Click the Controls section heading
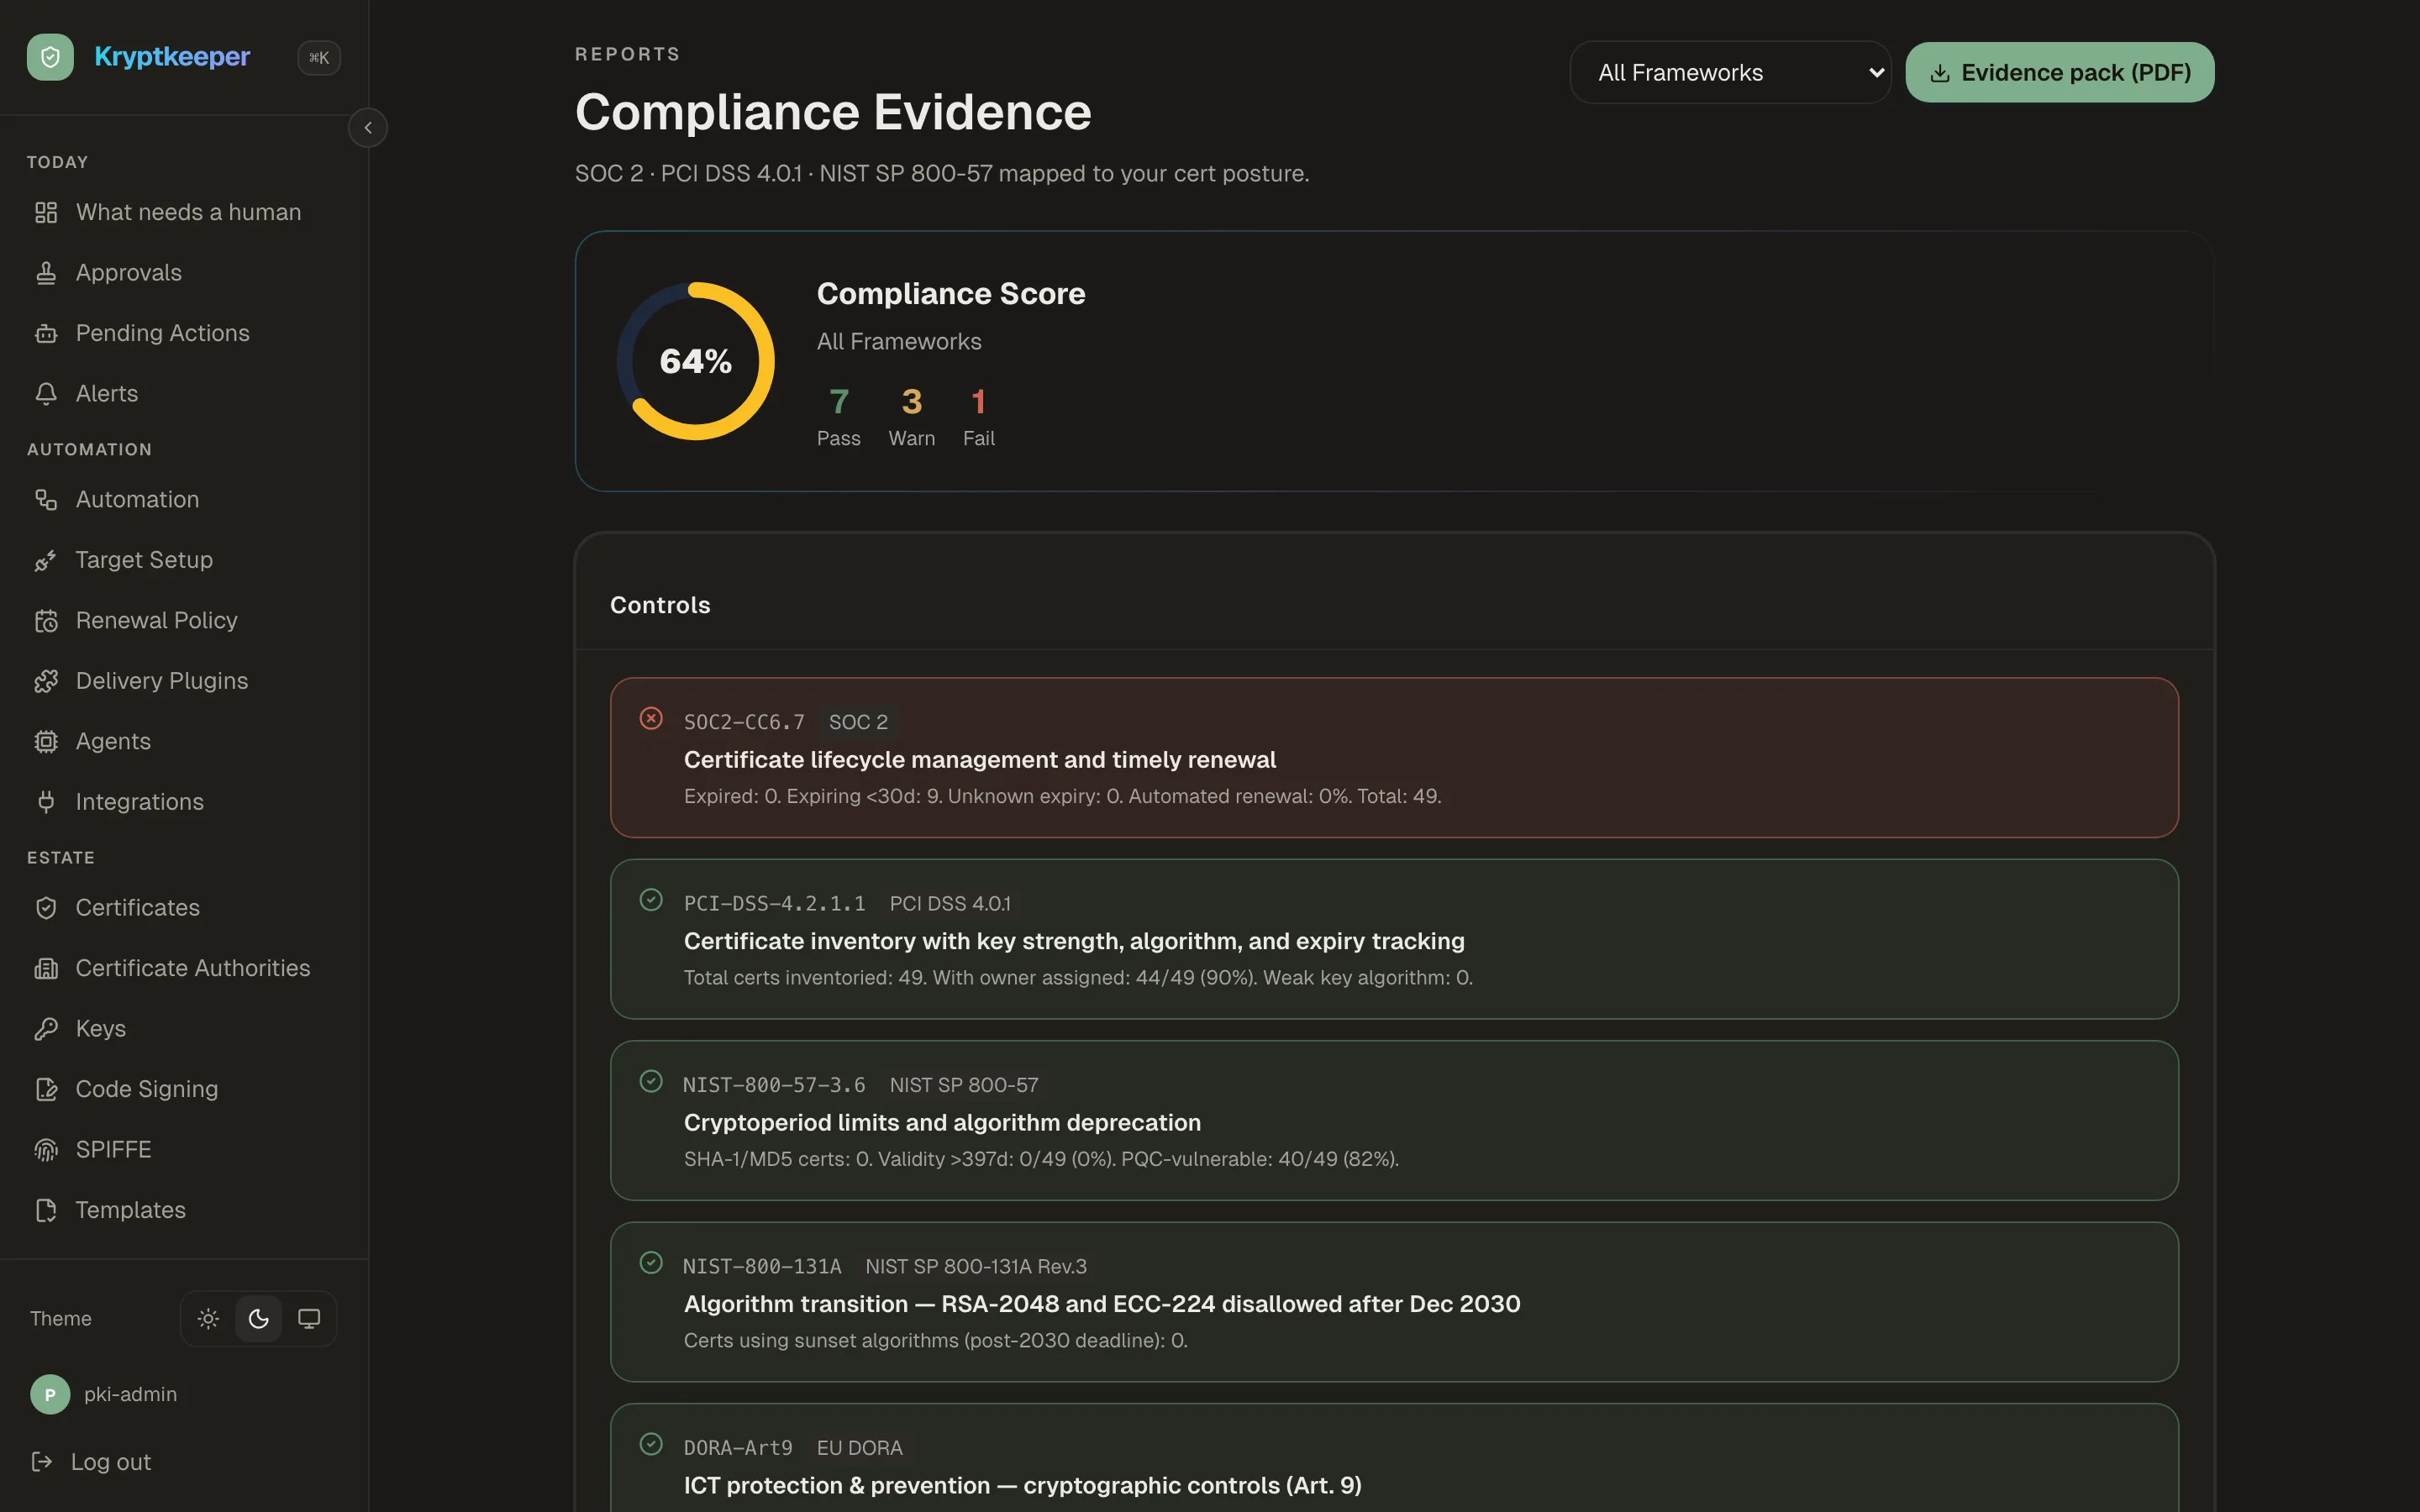The image size is (2420, 1512). (x=660, y=605)
